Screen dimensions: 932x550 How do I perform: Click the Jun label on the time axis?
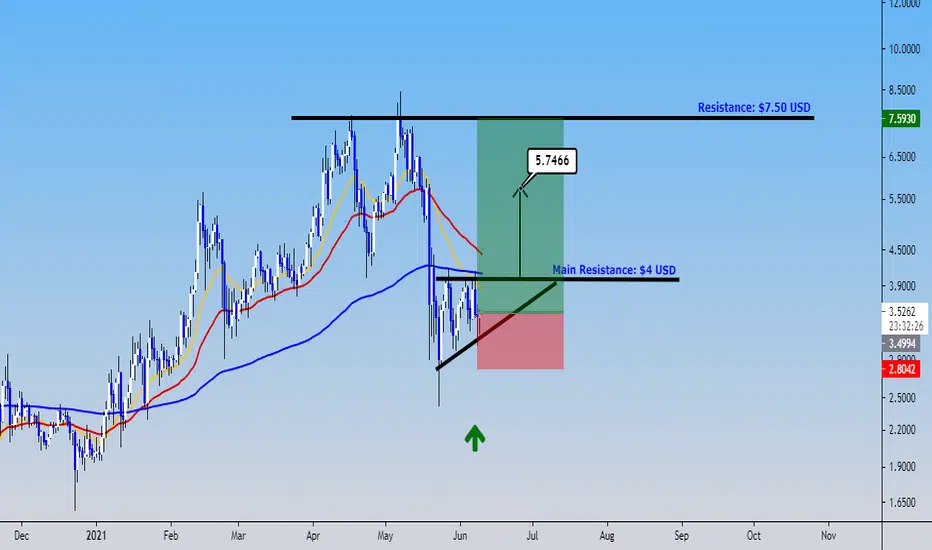[x=460, y=536]
